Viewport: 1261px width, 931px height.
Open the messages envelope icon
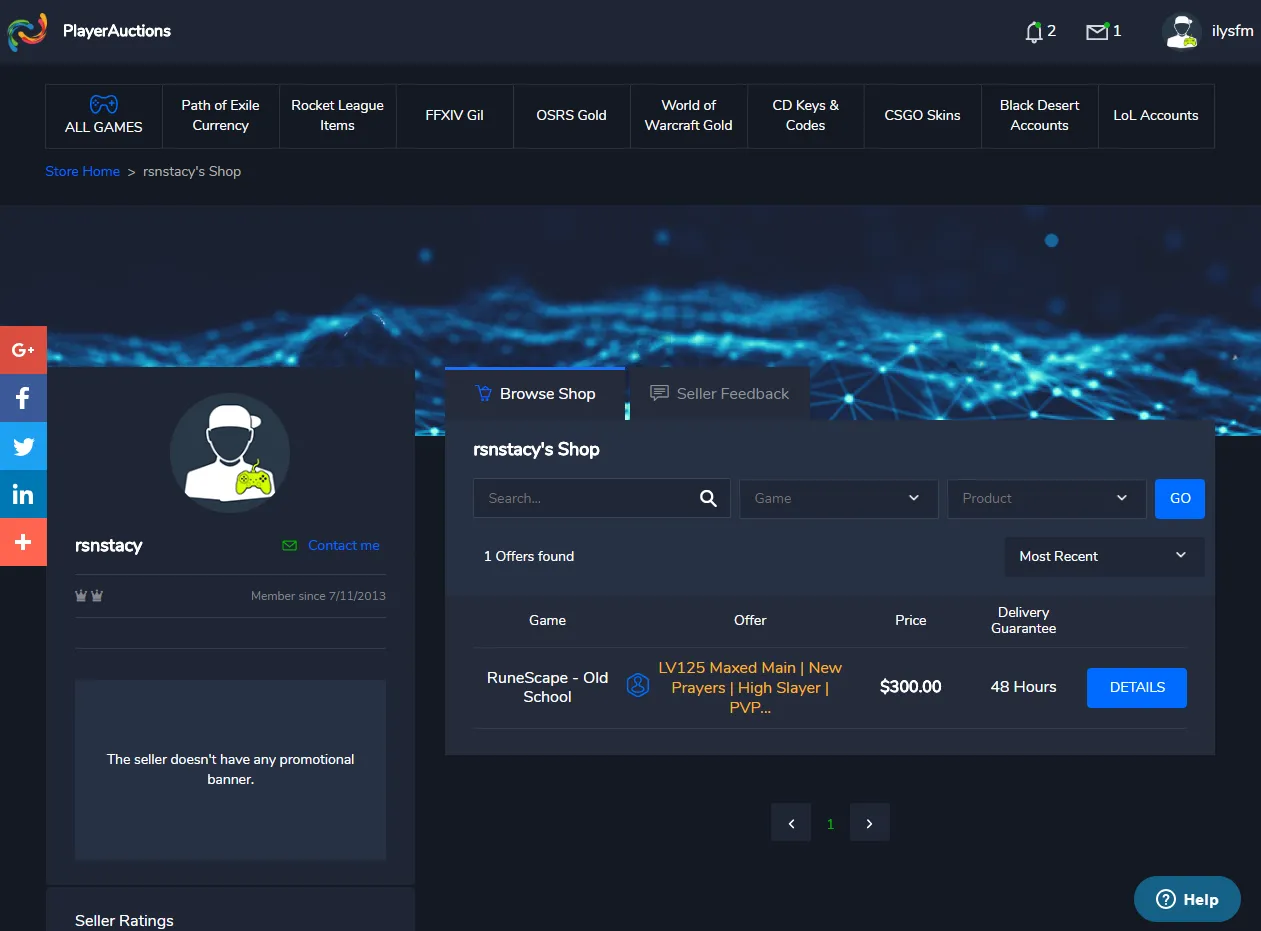(1097, 32)
